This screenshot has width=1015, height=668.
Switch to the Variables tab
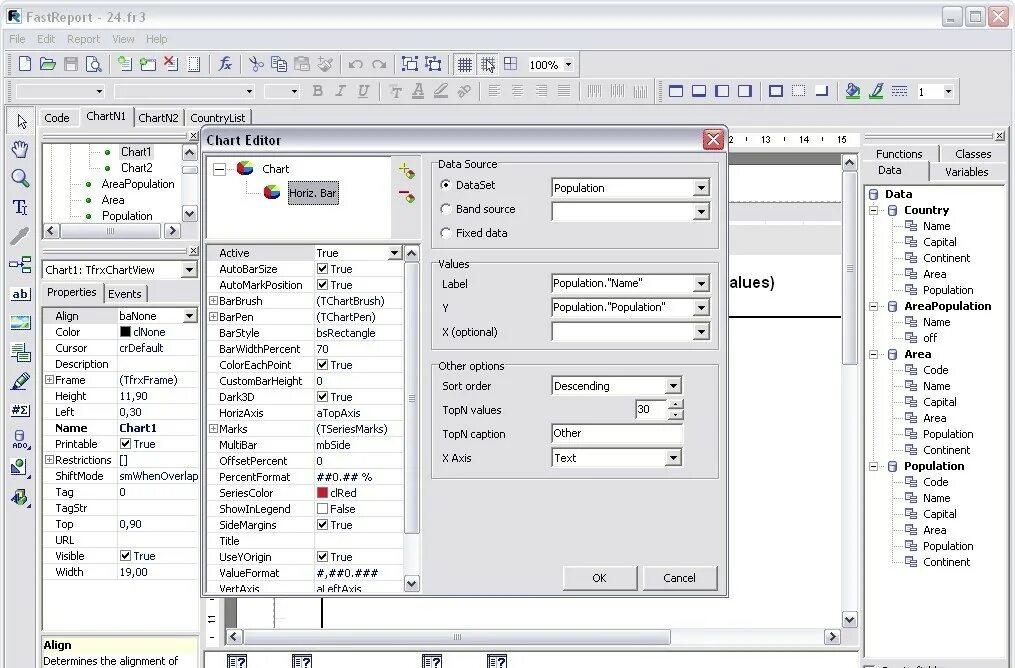click(x=966, y=172)
